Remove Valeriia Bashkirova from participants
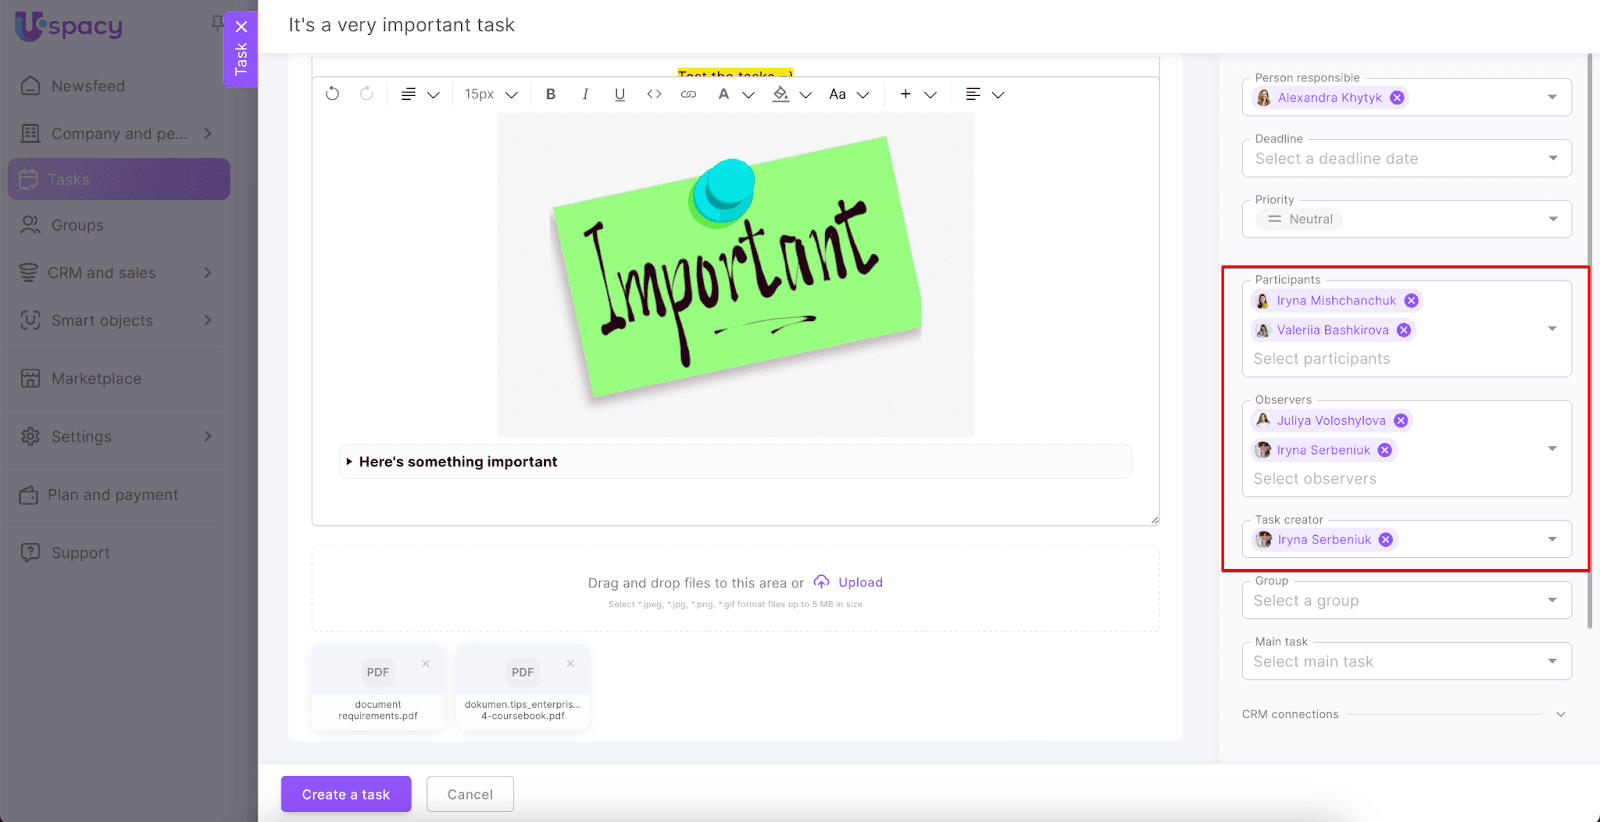 (x=1404, y=330)
